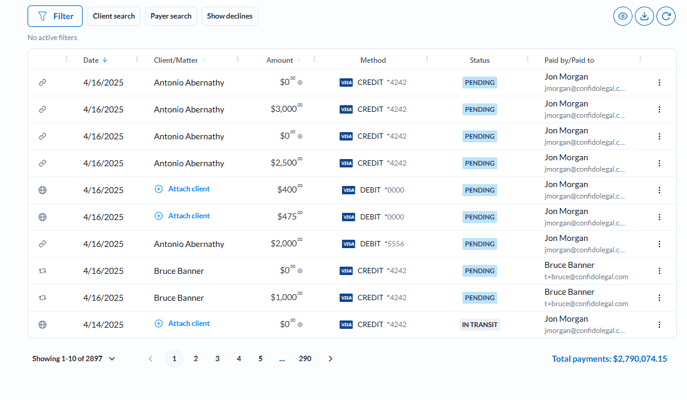This screenshot has width=687, height=400.
Task: Click the Client search button
Action: tap(113, 16)
